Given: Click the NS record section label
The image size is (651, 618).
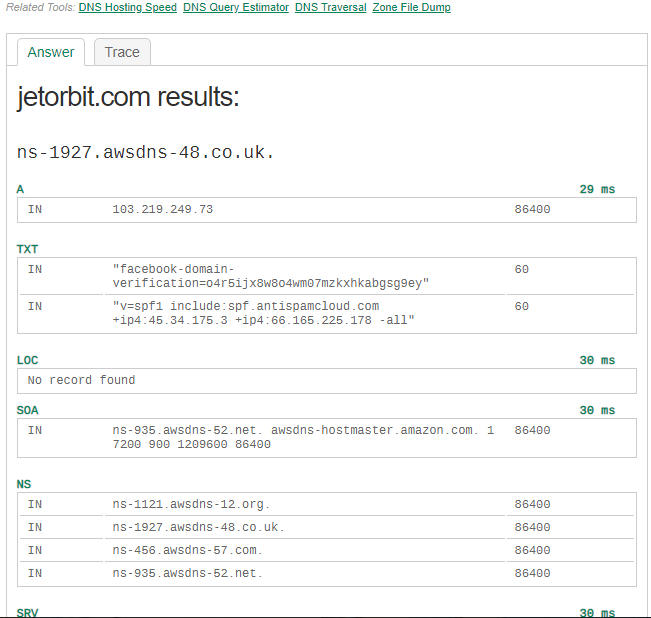Looking at the screenshot, I should click(x=24, y=484).
